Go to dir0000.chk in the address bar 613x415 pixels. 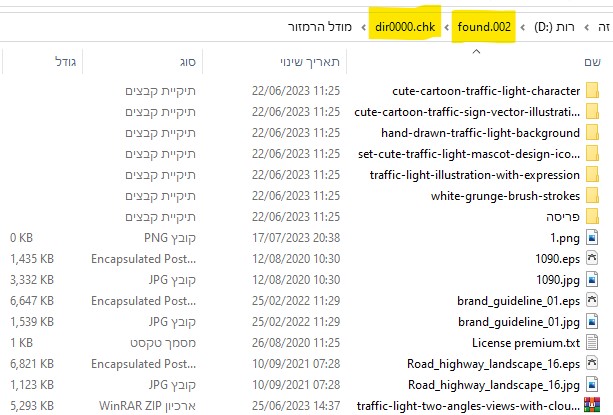(x=405, y=27)
